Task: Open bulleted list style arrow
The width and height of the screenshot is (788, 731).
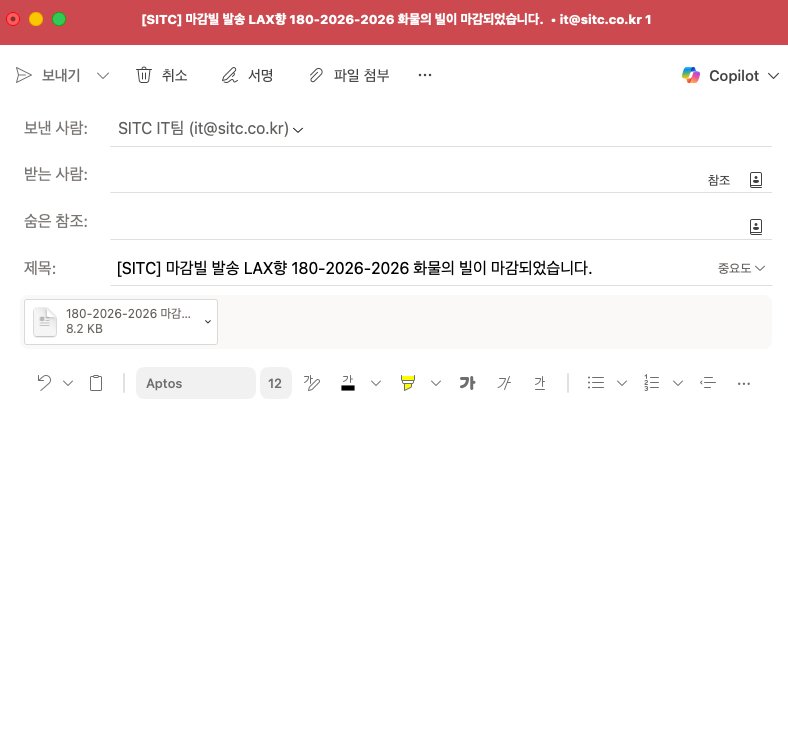Action: [x=622, y=383]
